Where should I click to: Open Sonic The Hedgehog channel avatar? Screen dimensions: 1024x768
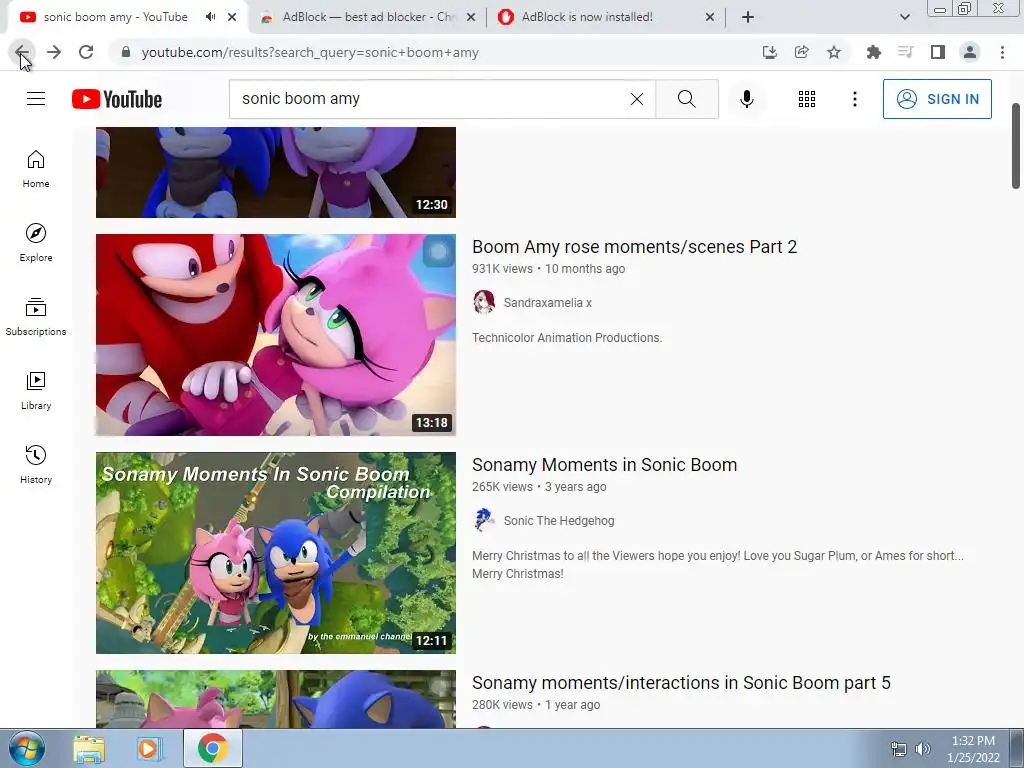tap(484, 520)
